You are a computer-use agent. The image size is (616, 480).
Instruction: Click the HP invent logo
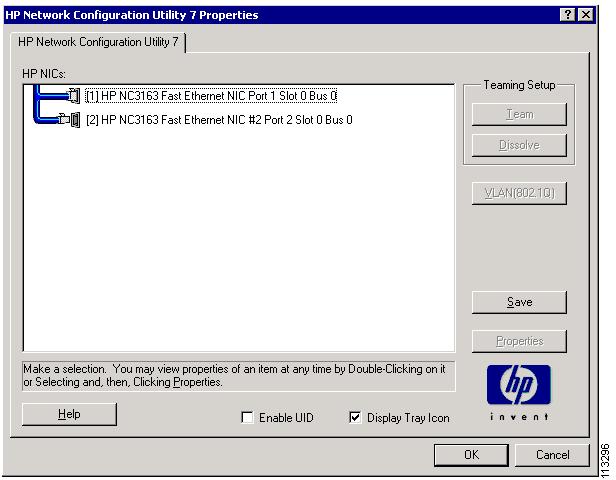point(519,393)
